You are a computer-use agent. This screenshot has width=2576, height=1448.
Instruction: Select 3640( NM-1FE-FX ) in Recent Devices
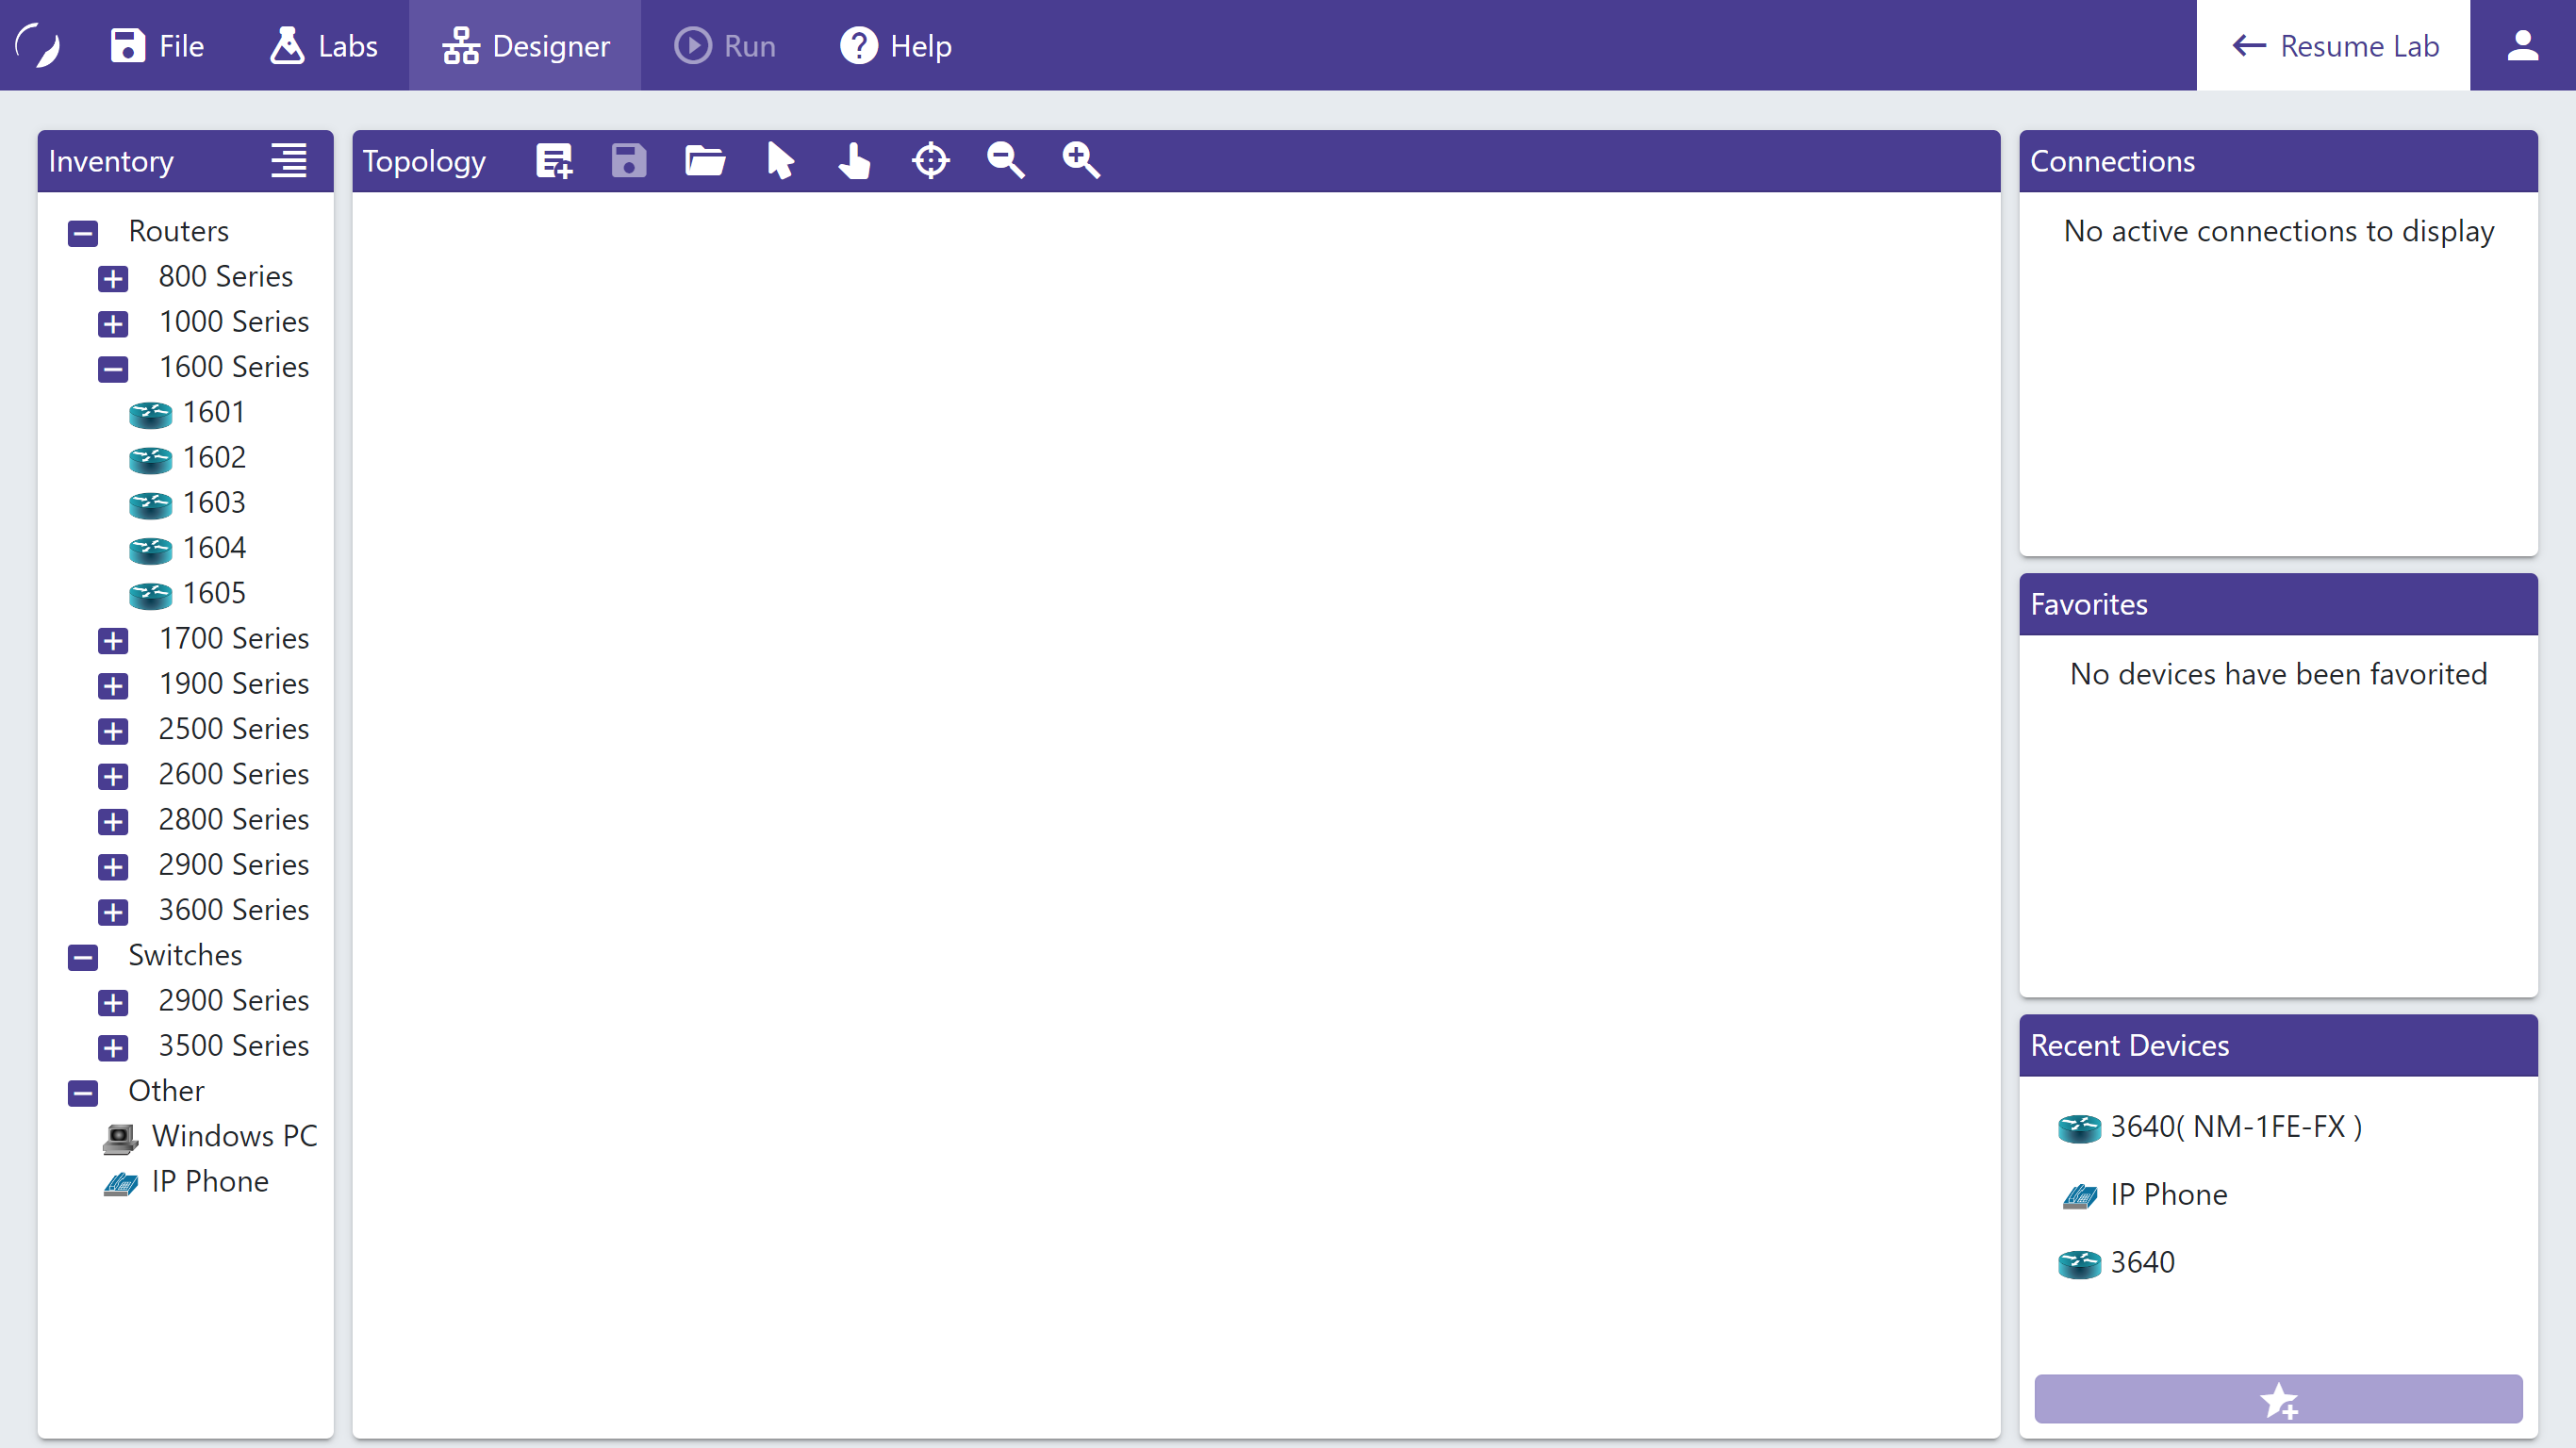click(x=2235, y=1127)
